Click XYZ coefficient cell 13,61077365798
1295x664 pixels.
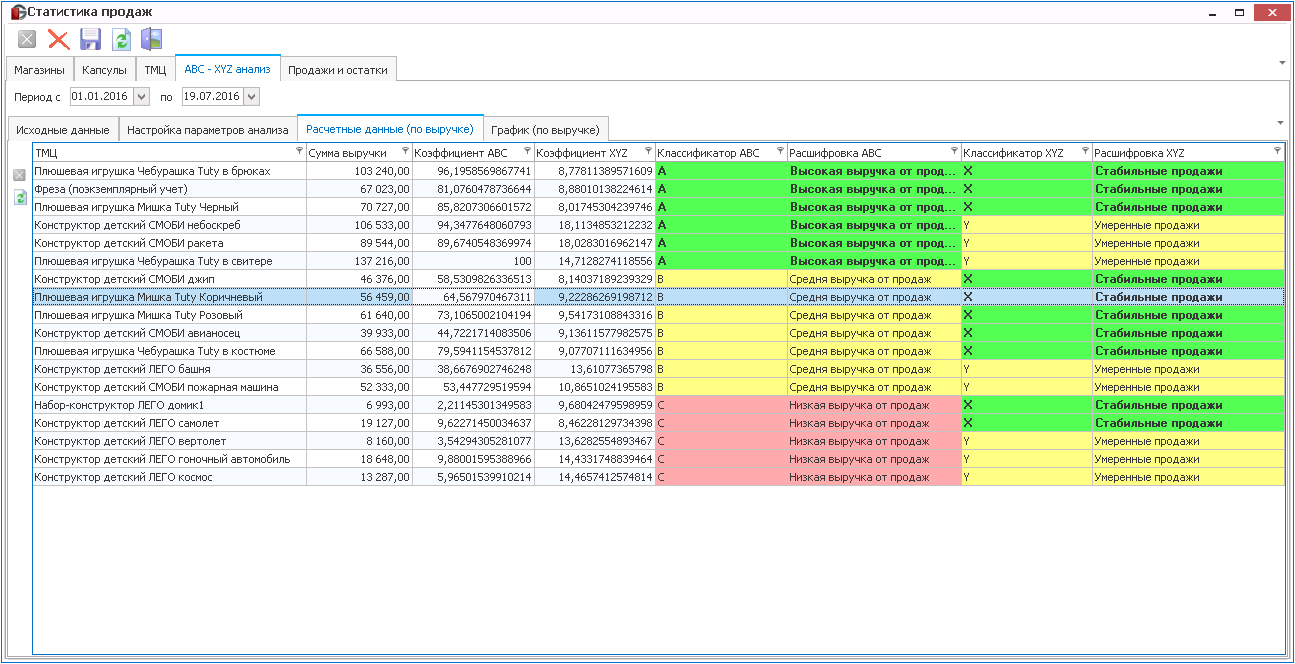click(595, 369)
